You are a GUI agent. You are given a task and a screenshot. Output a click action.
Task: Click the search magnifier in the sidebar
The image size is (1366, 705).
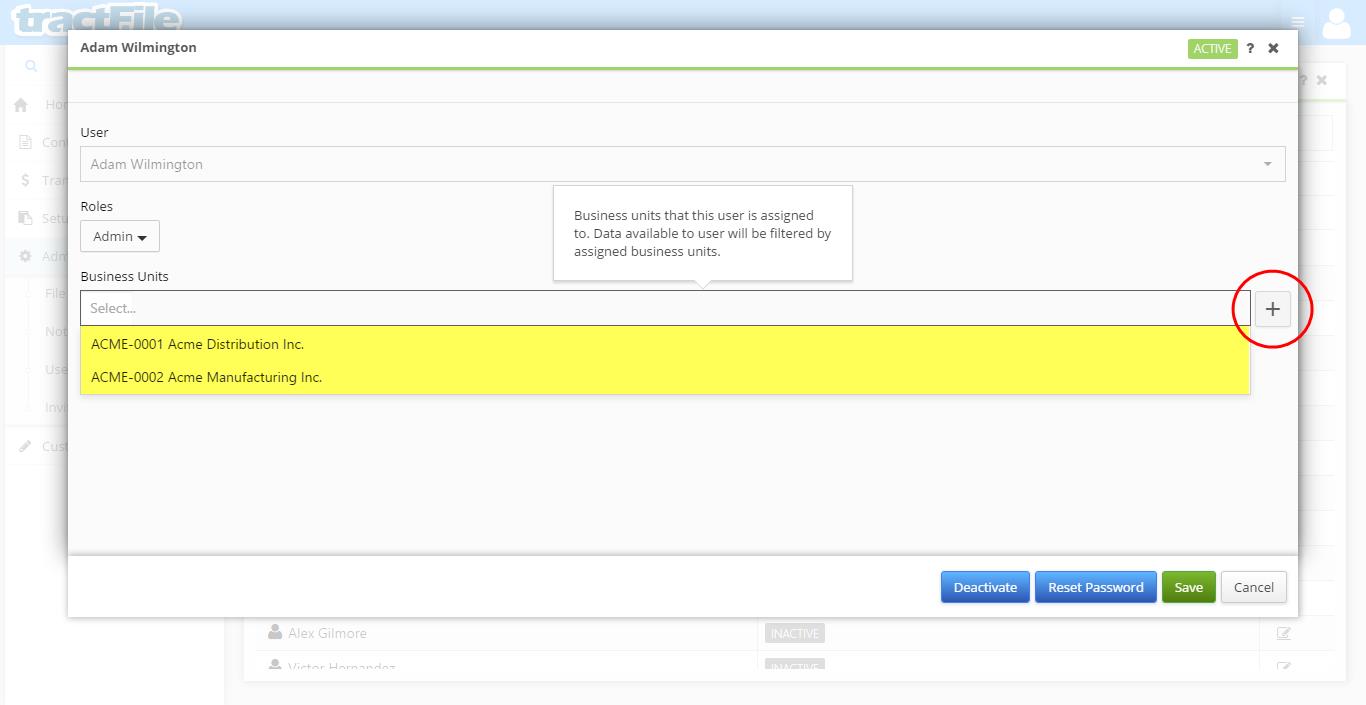[31, 66]
